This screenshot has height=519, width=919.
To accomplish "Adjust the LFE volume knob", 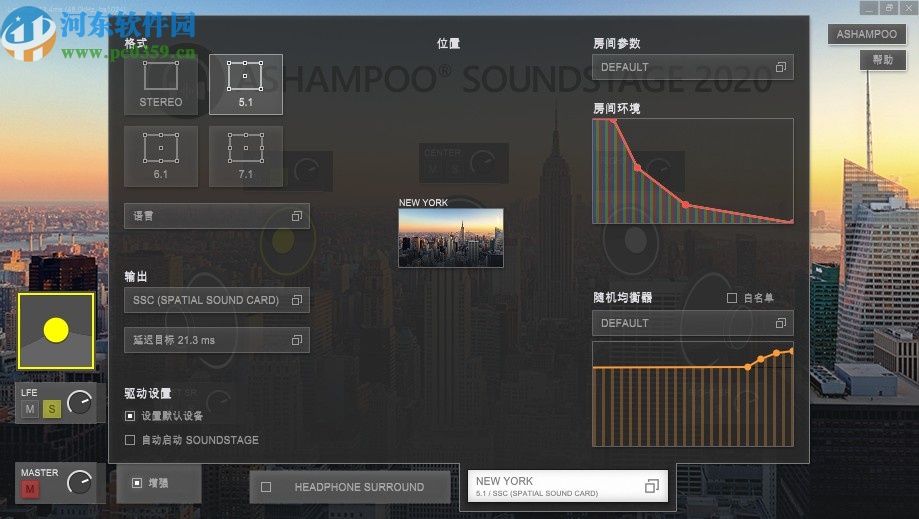I will pyautogui.click(x=80, y=402).
